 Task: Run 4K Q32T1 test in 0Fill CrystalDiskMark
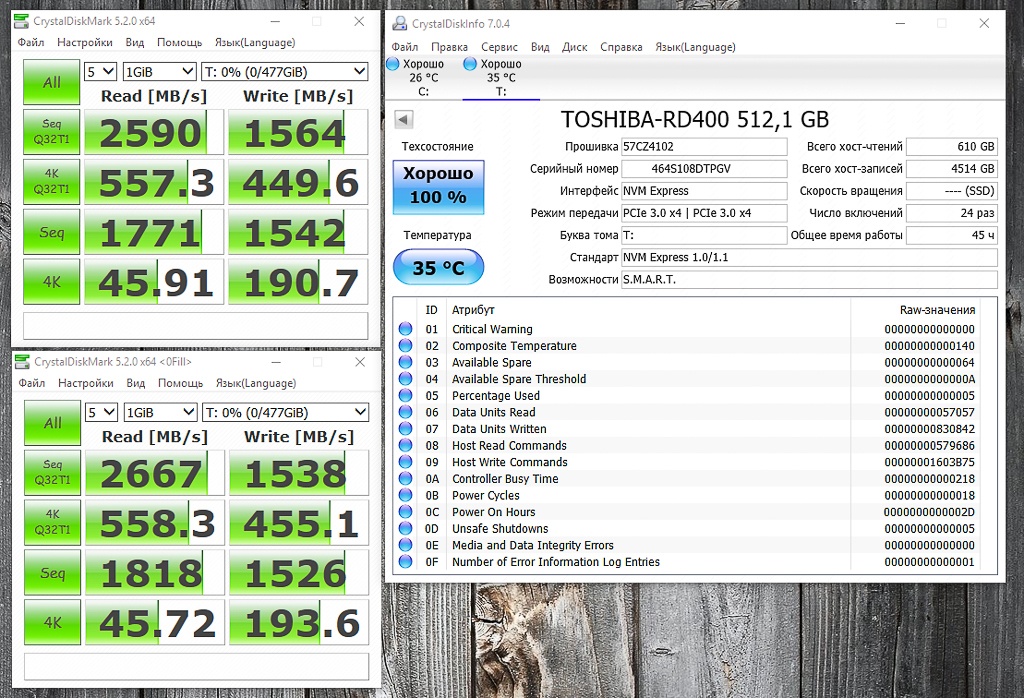pyautogui.click(x=52, y=522)
